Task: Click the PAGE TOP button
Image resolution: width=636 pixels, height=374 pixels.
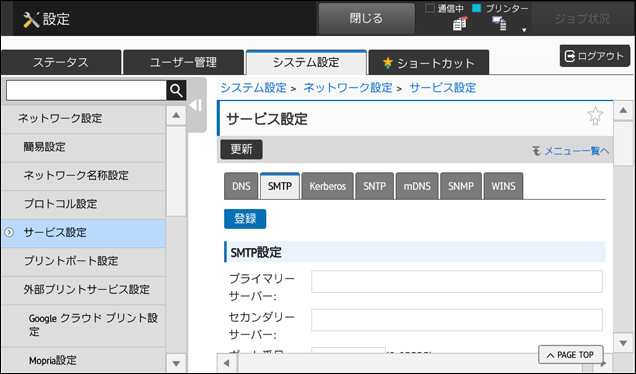Action: click(571, 355)
